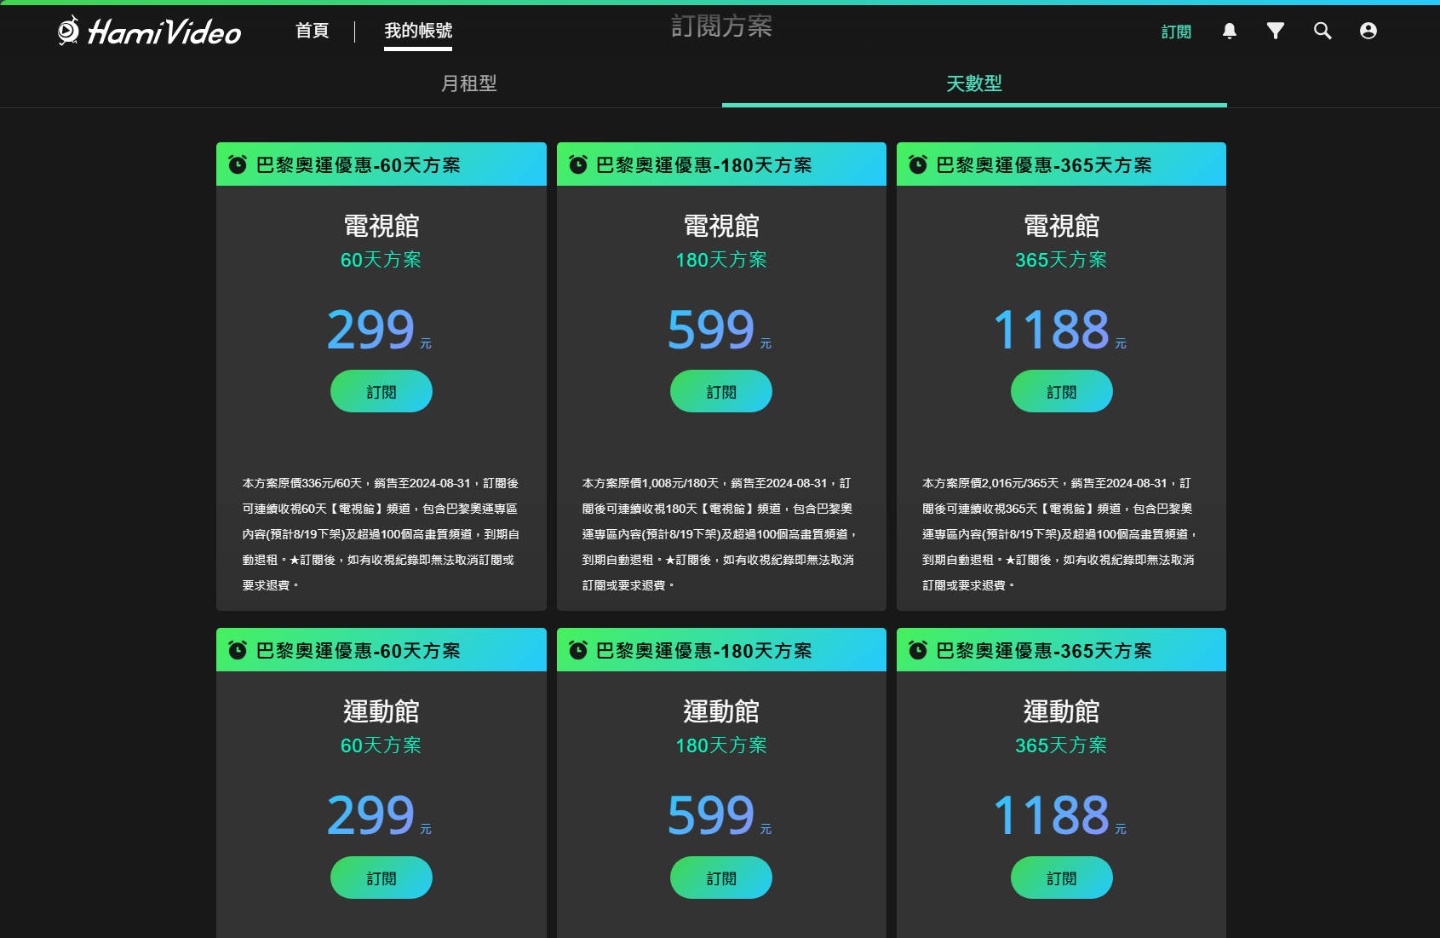Viewport: 1440px width, 938px height.
Task: Click the 訂閱方案 page title
Action: point(721,26)
